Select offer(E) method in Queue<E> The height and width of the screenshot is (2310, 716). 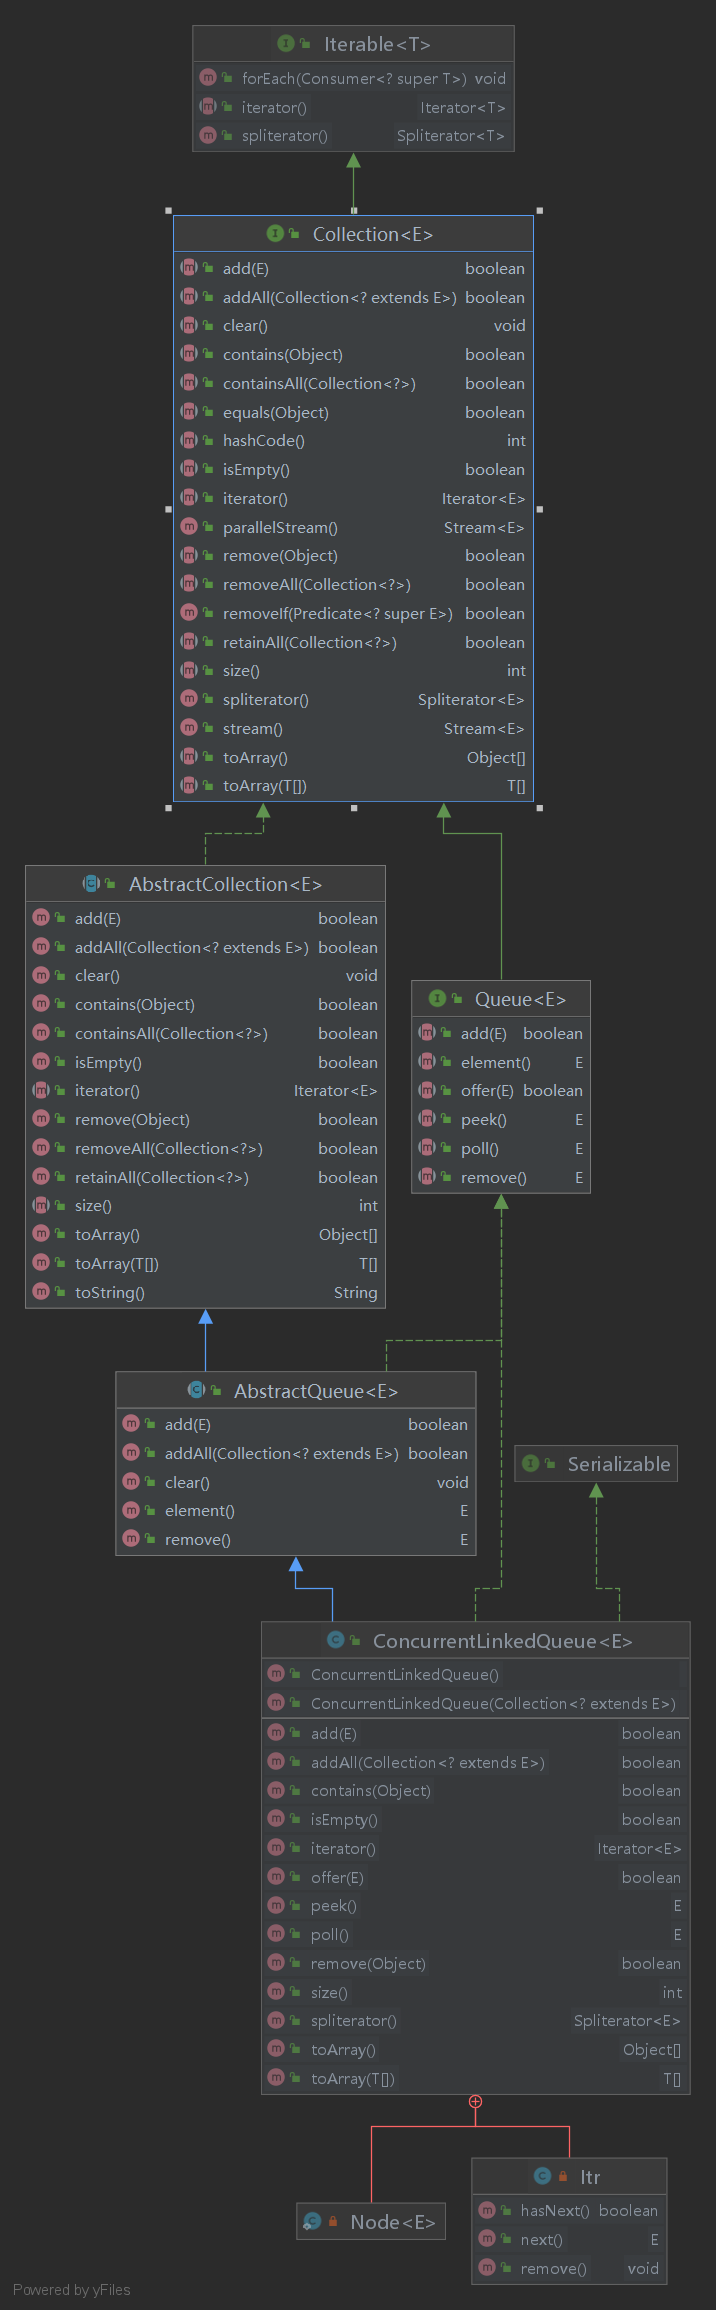pyautogui.click(x=501, y=1091)
